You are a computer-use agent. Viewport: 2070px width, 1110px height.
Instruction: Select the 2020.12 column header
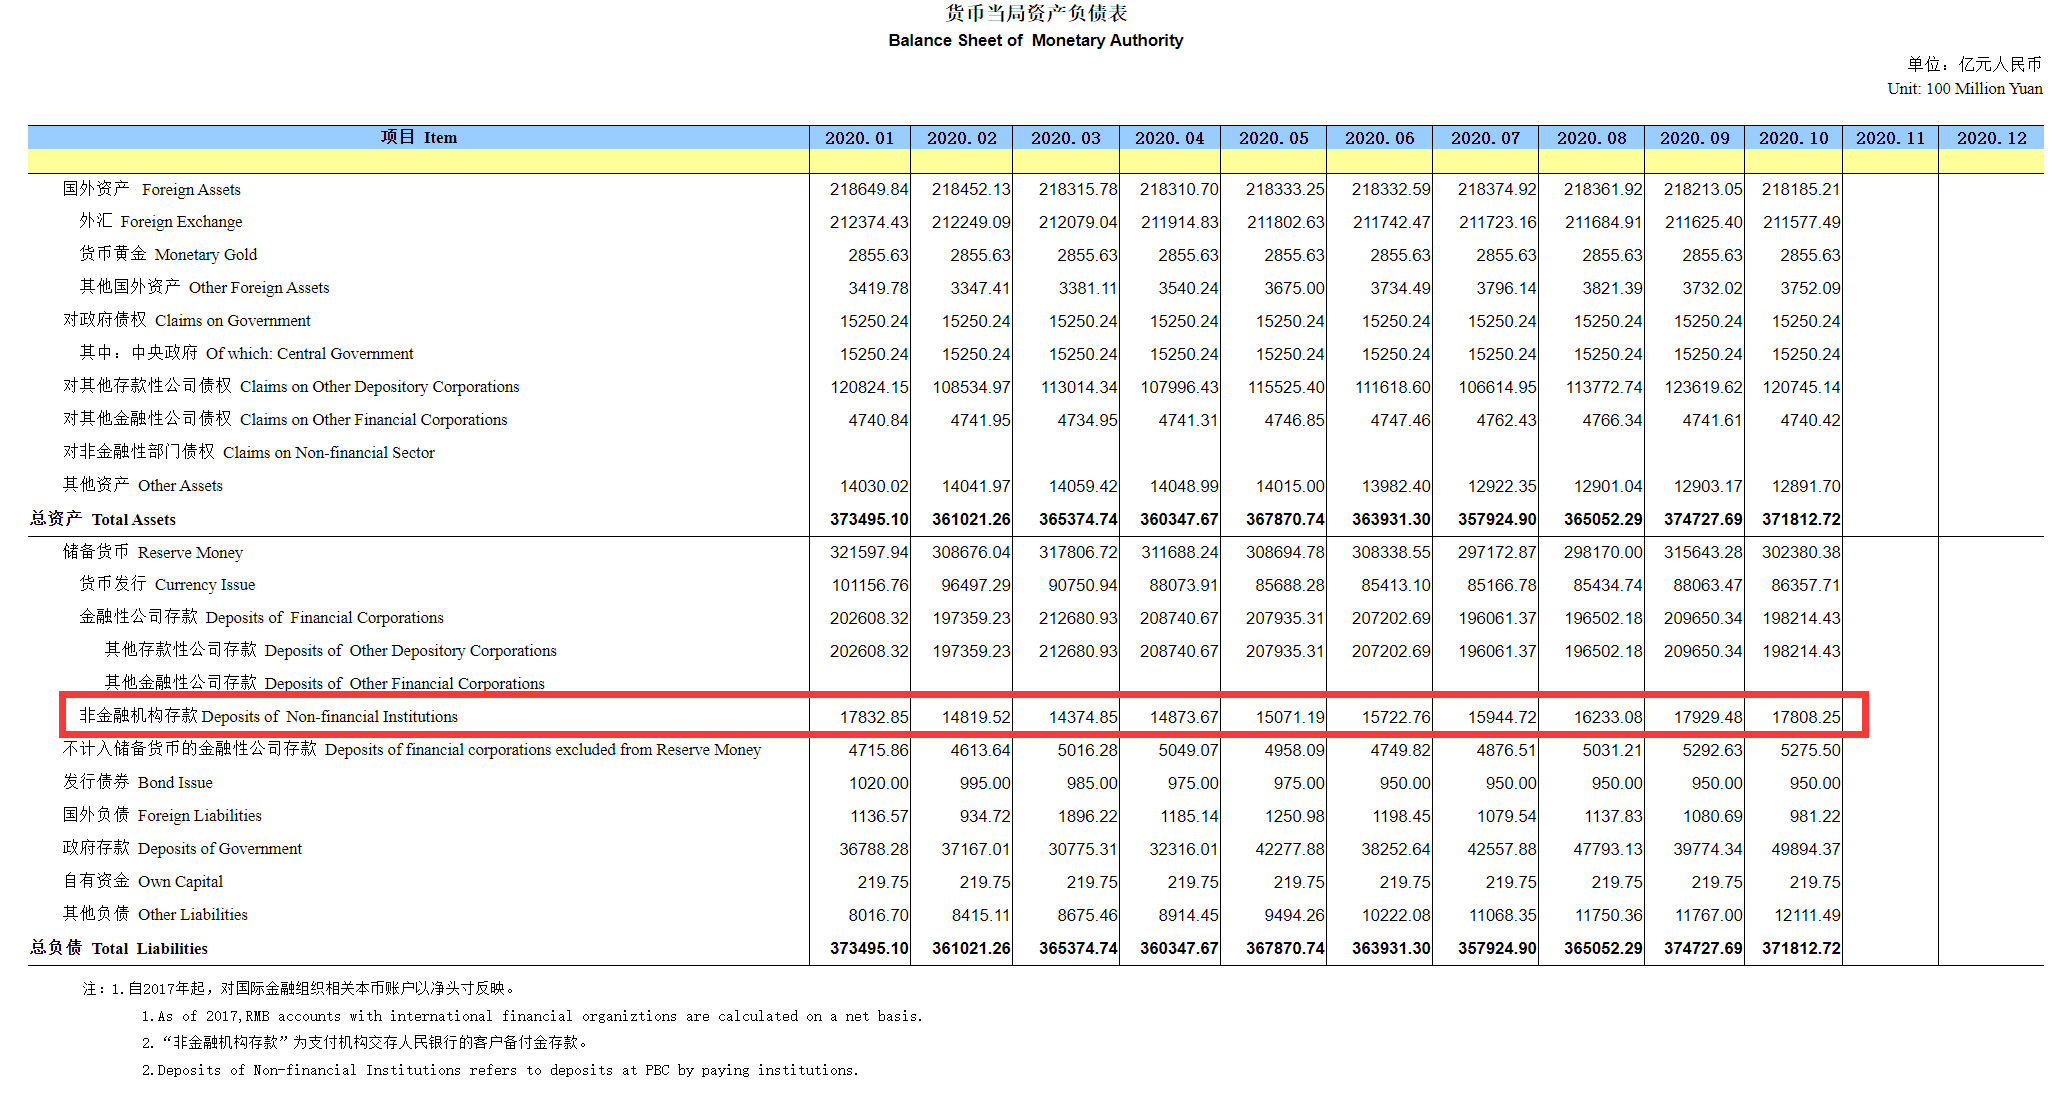(x=1991, y=138)
